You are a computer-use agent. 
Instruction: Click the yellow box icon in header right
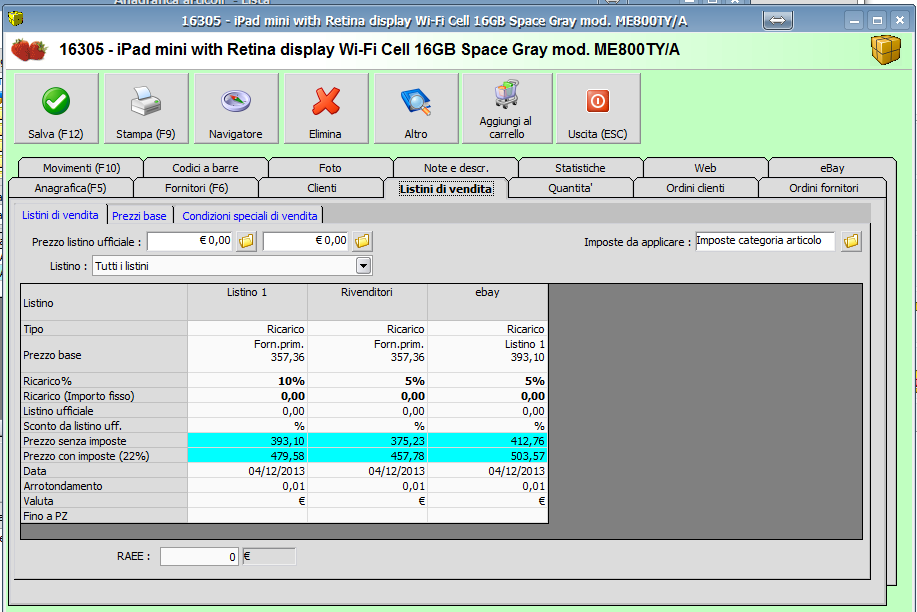(x=885, y=49)
